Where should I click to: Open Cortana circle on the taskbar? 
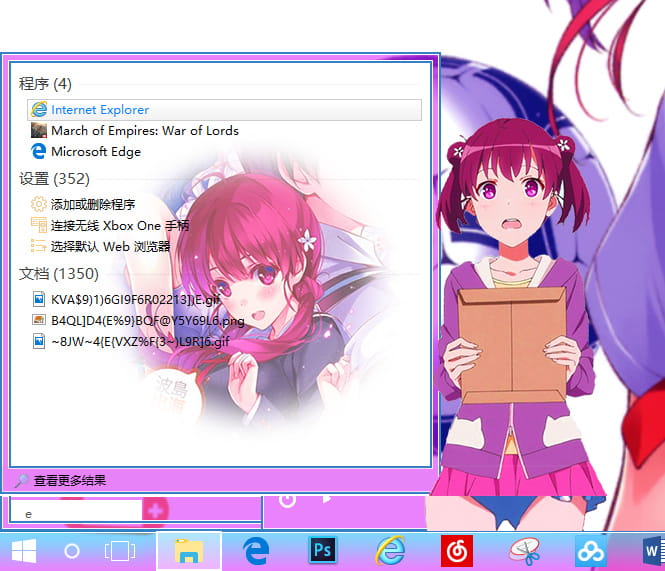72,551
